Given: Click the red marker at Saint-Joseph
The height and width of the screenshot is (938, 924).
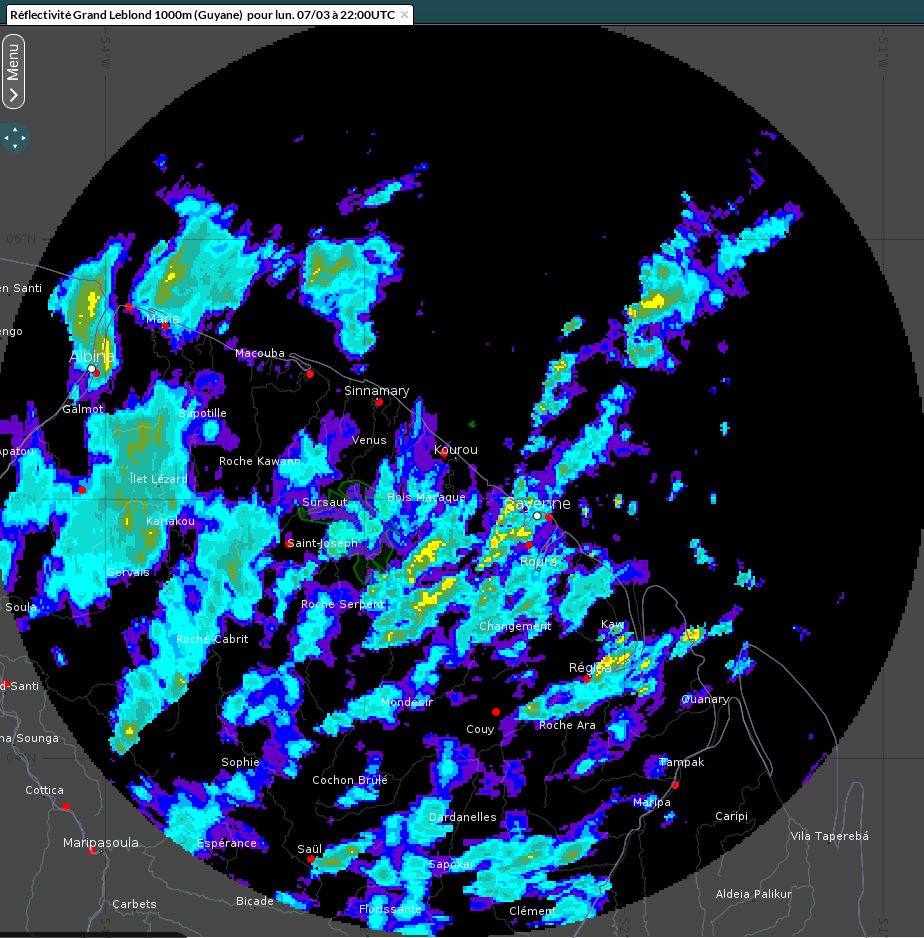Looking at the screenshot, I should 287,543.
